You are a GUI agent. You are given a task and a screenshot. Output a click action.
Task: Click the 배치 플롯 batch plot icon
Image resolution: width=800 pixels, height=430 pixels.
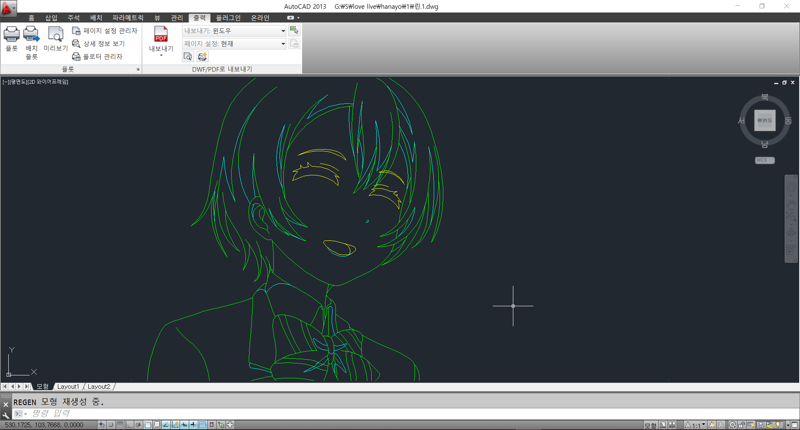point(31,34)
